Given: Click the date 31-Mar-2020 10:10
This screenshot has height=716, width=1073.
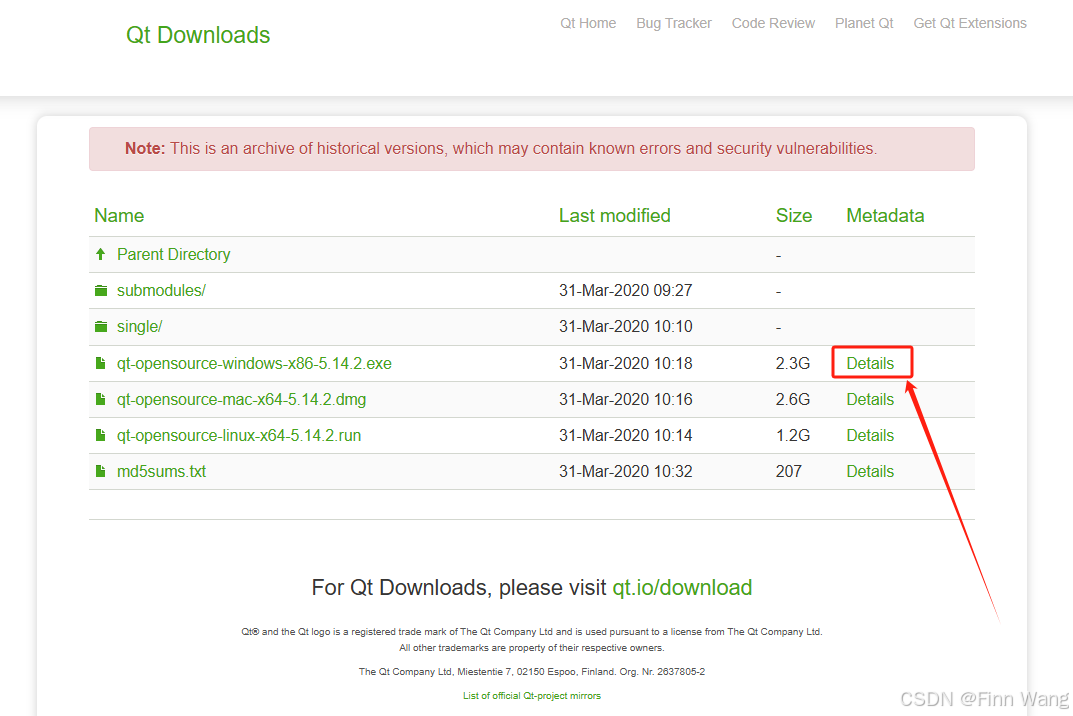Looking at the screenshot, I should pyautogui.click(x=625, y=327).
